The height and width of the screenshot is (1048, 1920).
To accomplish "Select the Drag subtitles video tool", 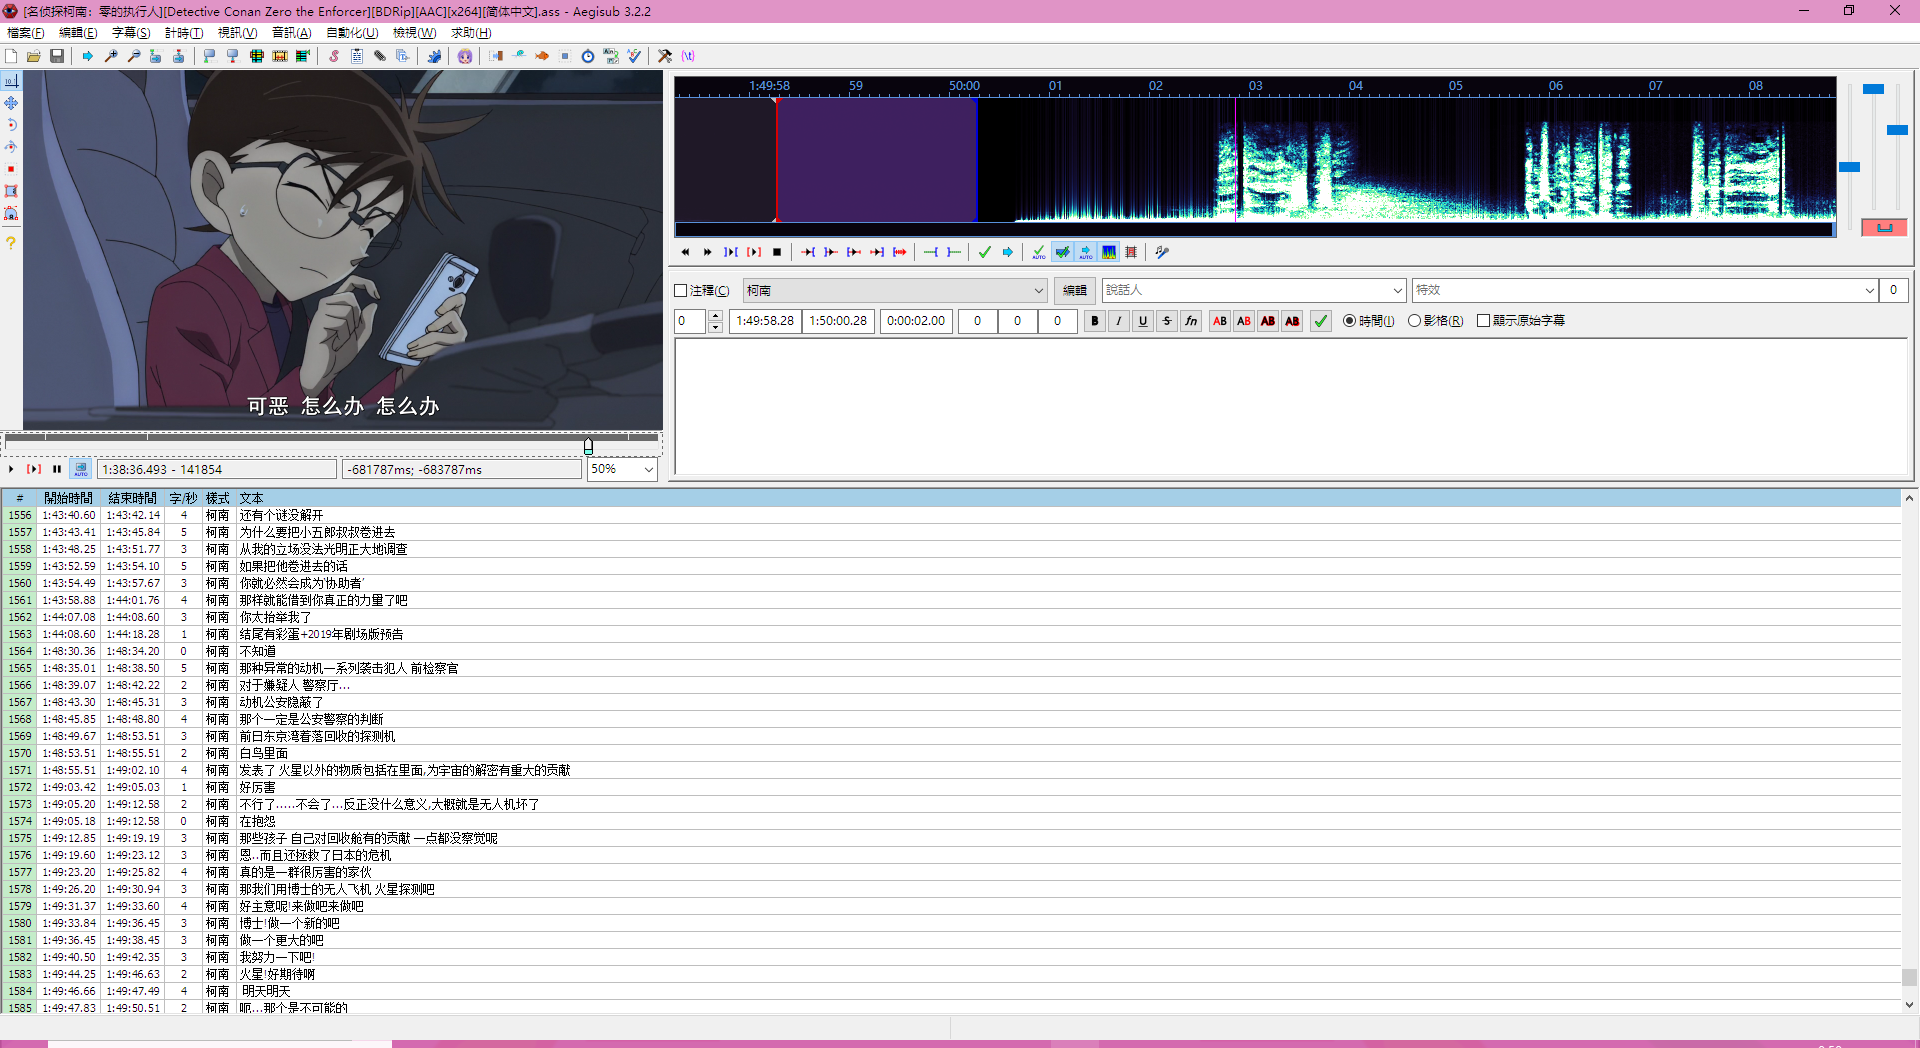I will pyautogui.click(x=11, y=103).
